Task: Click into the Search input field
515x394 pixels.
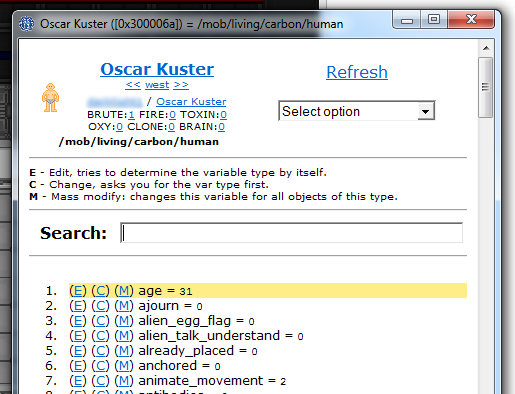Action: 291,233
